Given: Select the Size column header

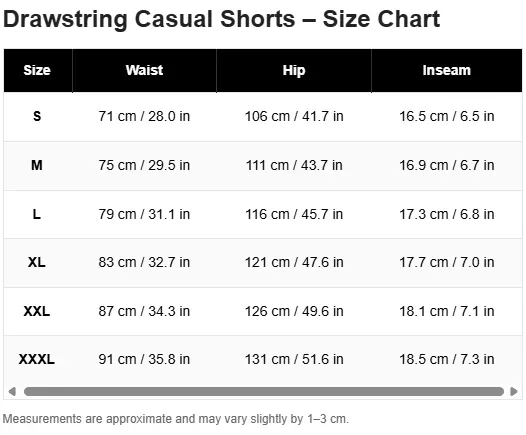Looking at the screenshot, I should tap(38, 70).
